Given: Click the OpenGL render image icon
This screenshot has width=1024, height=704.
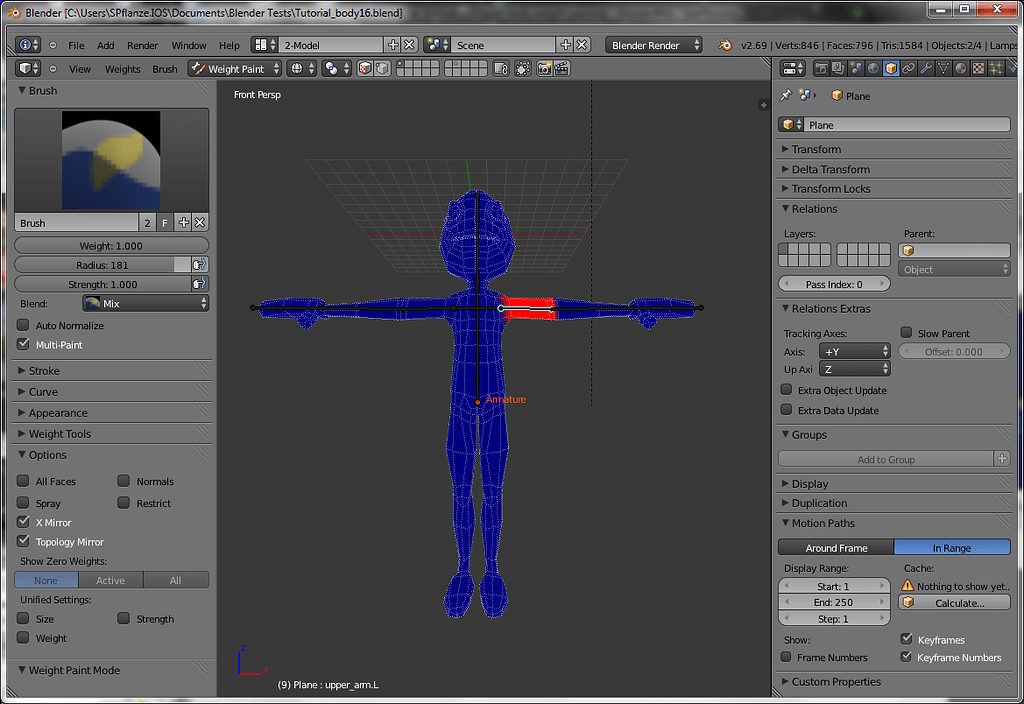Looking at the screenshot, I should click(545, 69).
